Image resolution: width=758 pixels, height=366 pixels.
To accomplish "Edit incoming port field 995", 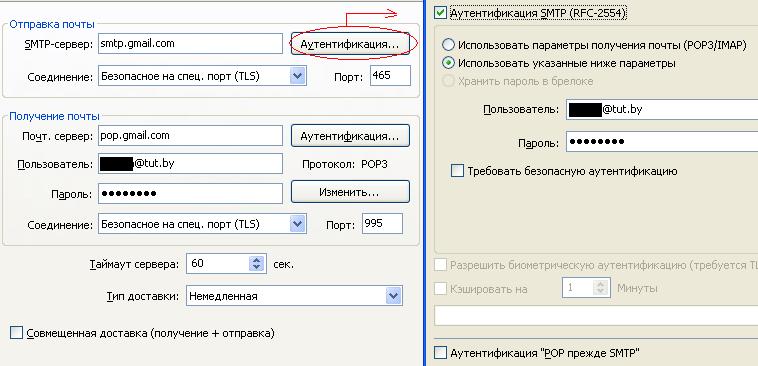I will (x=383, y=224).
